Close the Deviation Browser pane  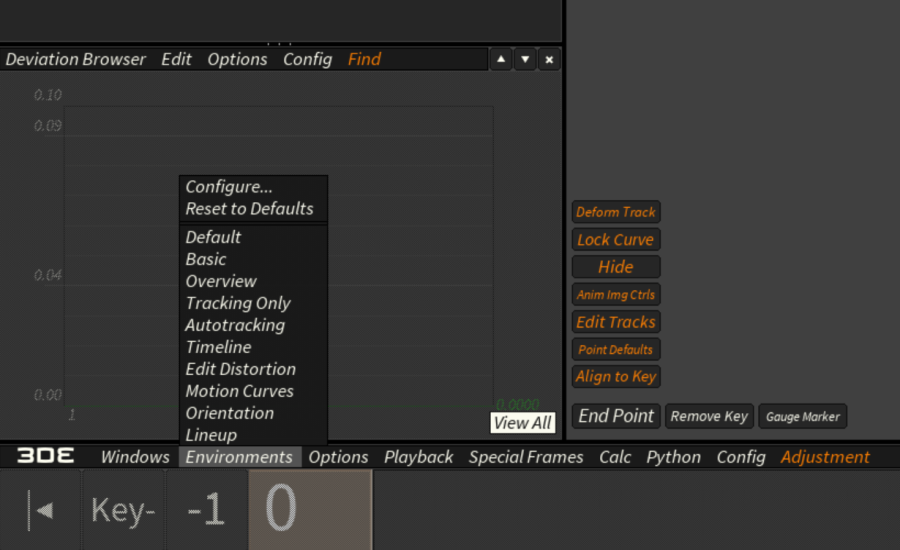pyautogui.click(x=549, y=60)
